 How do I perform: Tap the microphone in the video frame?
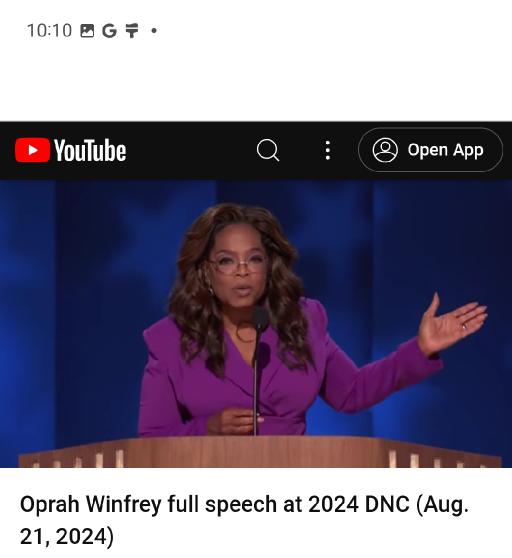point(260,319)
